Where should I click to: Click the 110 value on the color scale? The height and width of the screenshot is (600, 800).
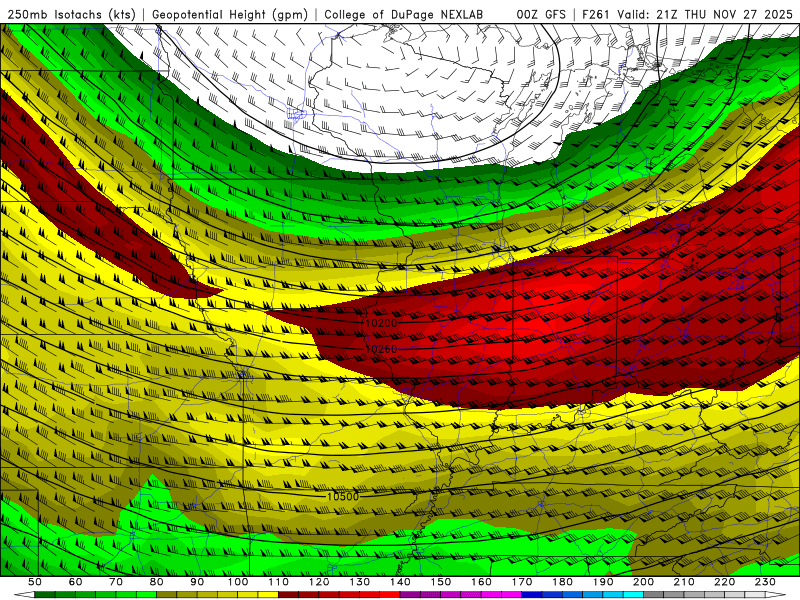click(279, 582)
